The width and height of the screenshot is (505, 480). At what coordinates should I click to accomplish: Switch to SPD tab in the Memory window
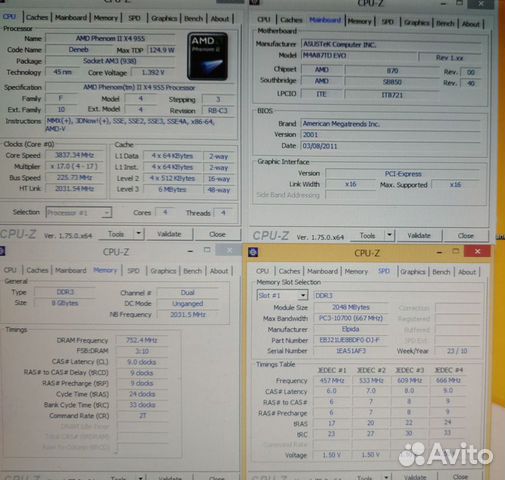click(133, 271)
